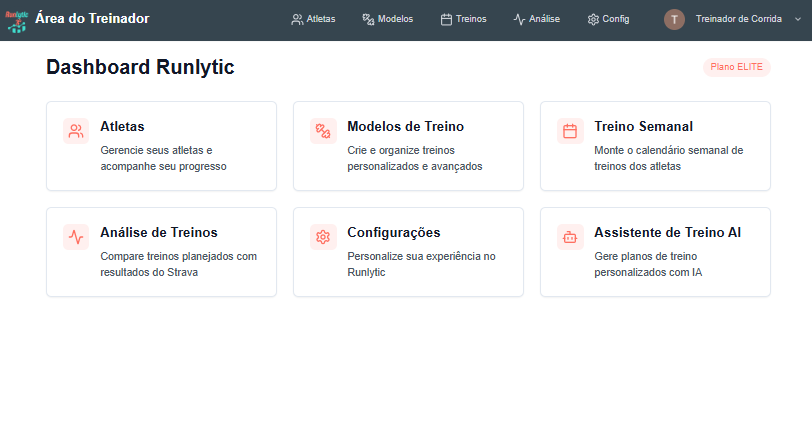Image resolution: width=812 pixels, height=442 pixels.
Task: Open the Assistente de Treino AI card heading
Action: 668,232
